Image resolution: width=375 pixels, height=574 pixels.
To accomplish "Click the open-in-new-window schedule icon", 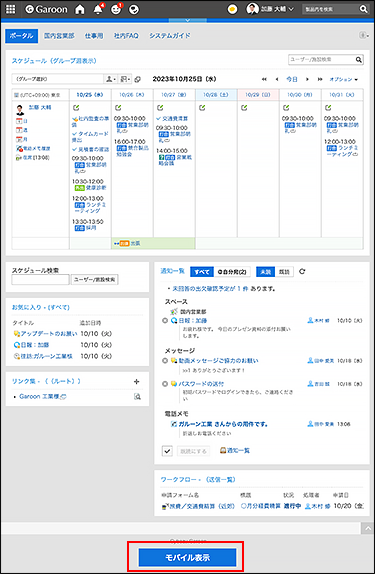I will pyautogui.click(x=137, y=79).
